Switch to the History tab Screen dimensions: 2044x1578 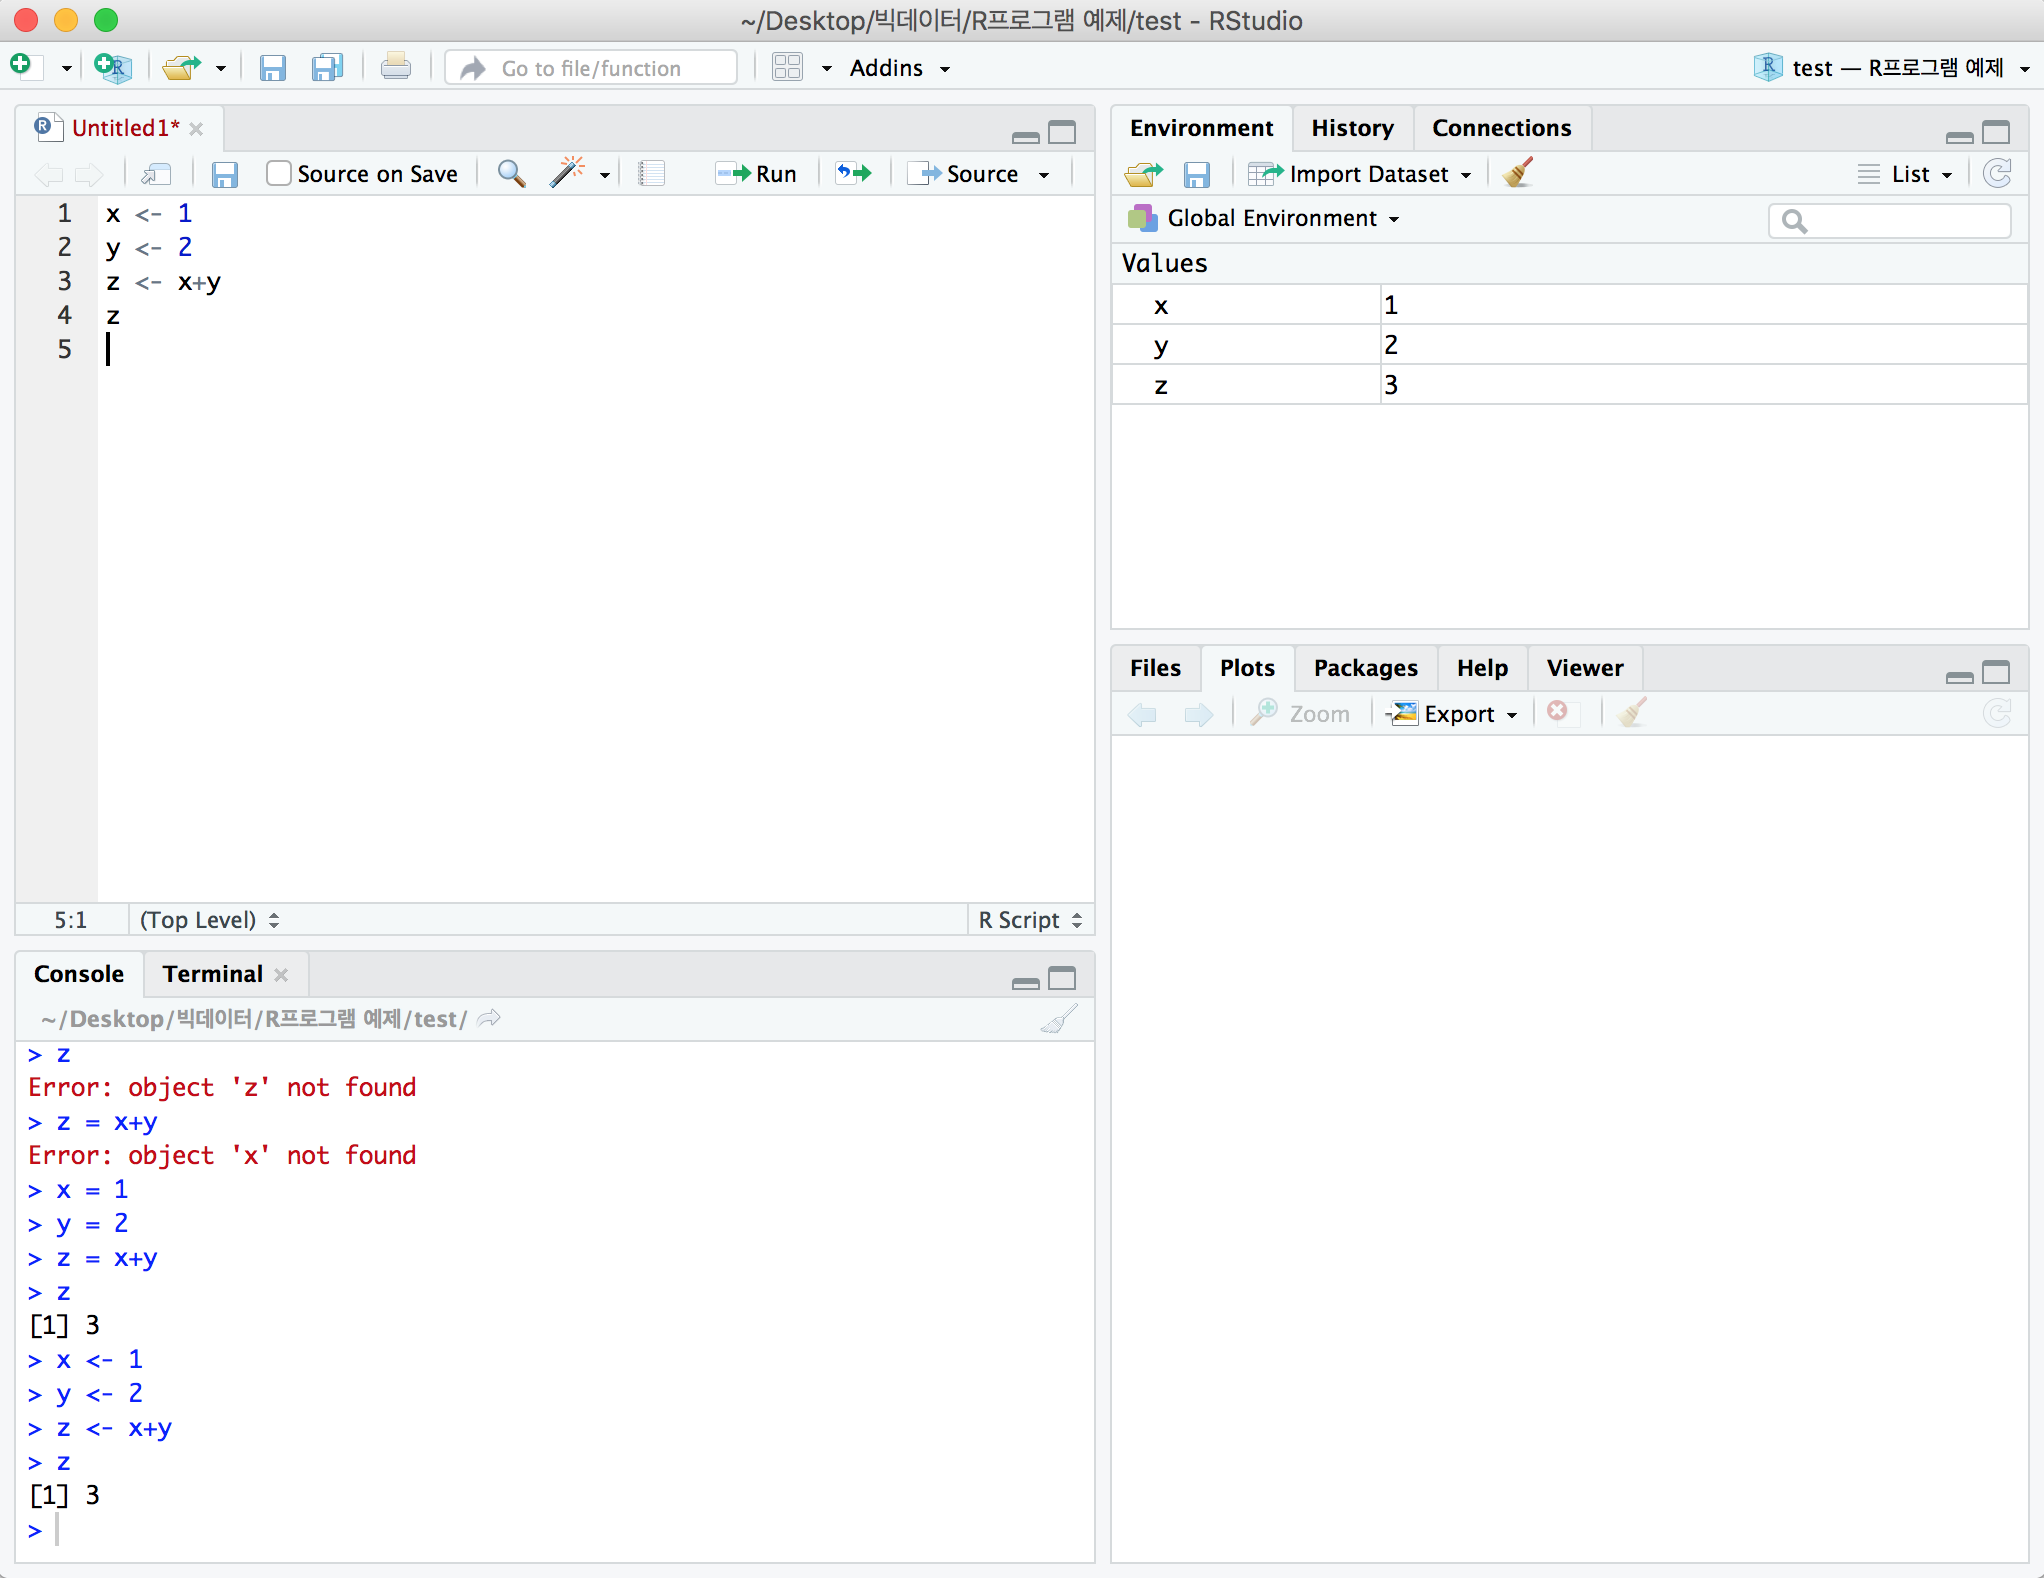(1351, 126)
